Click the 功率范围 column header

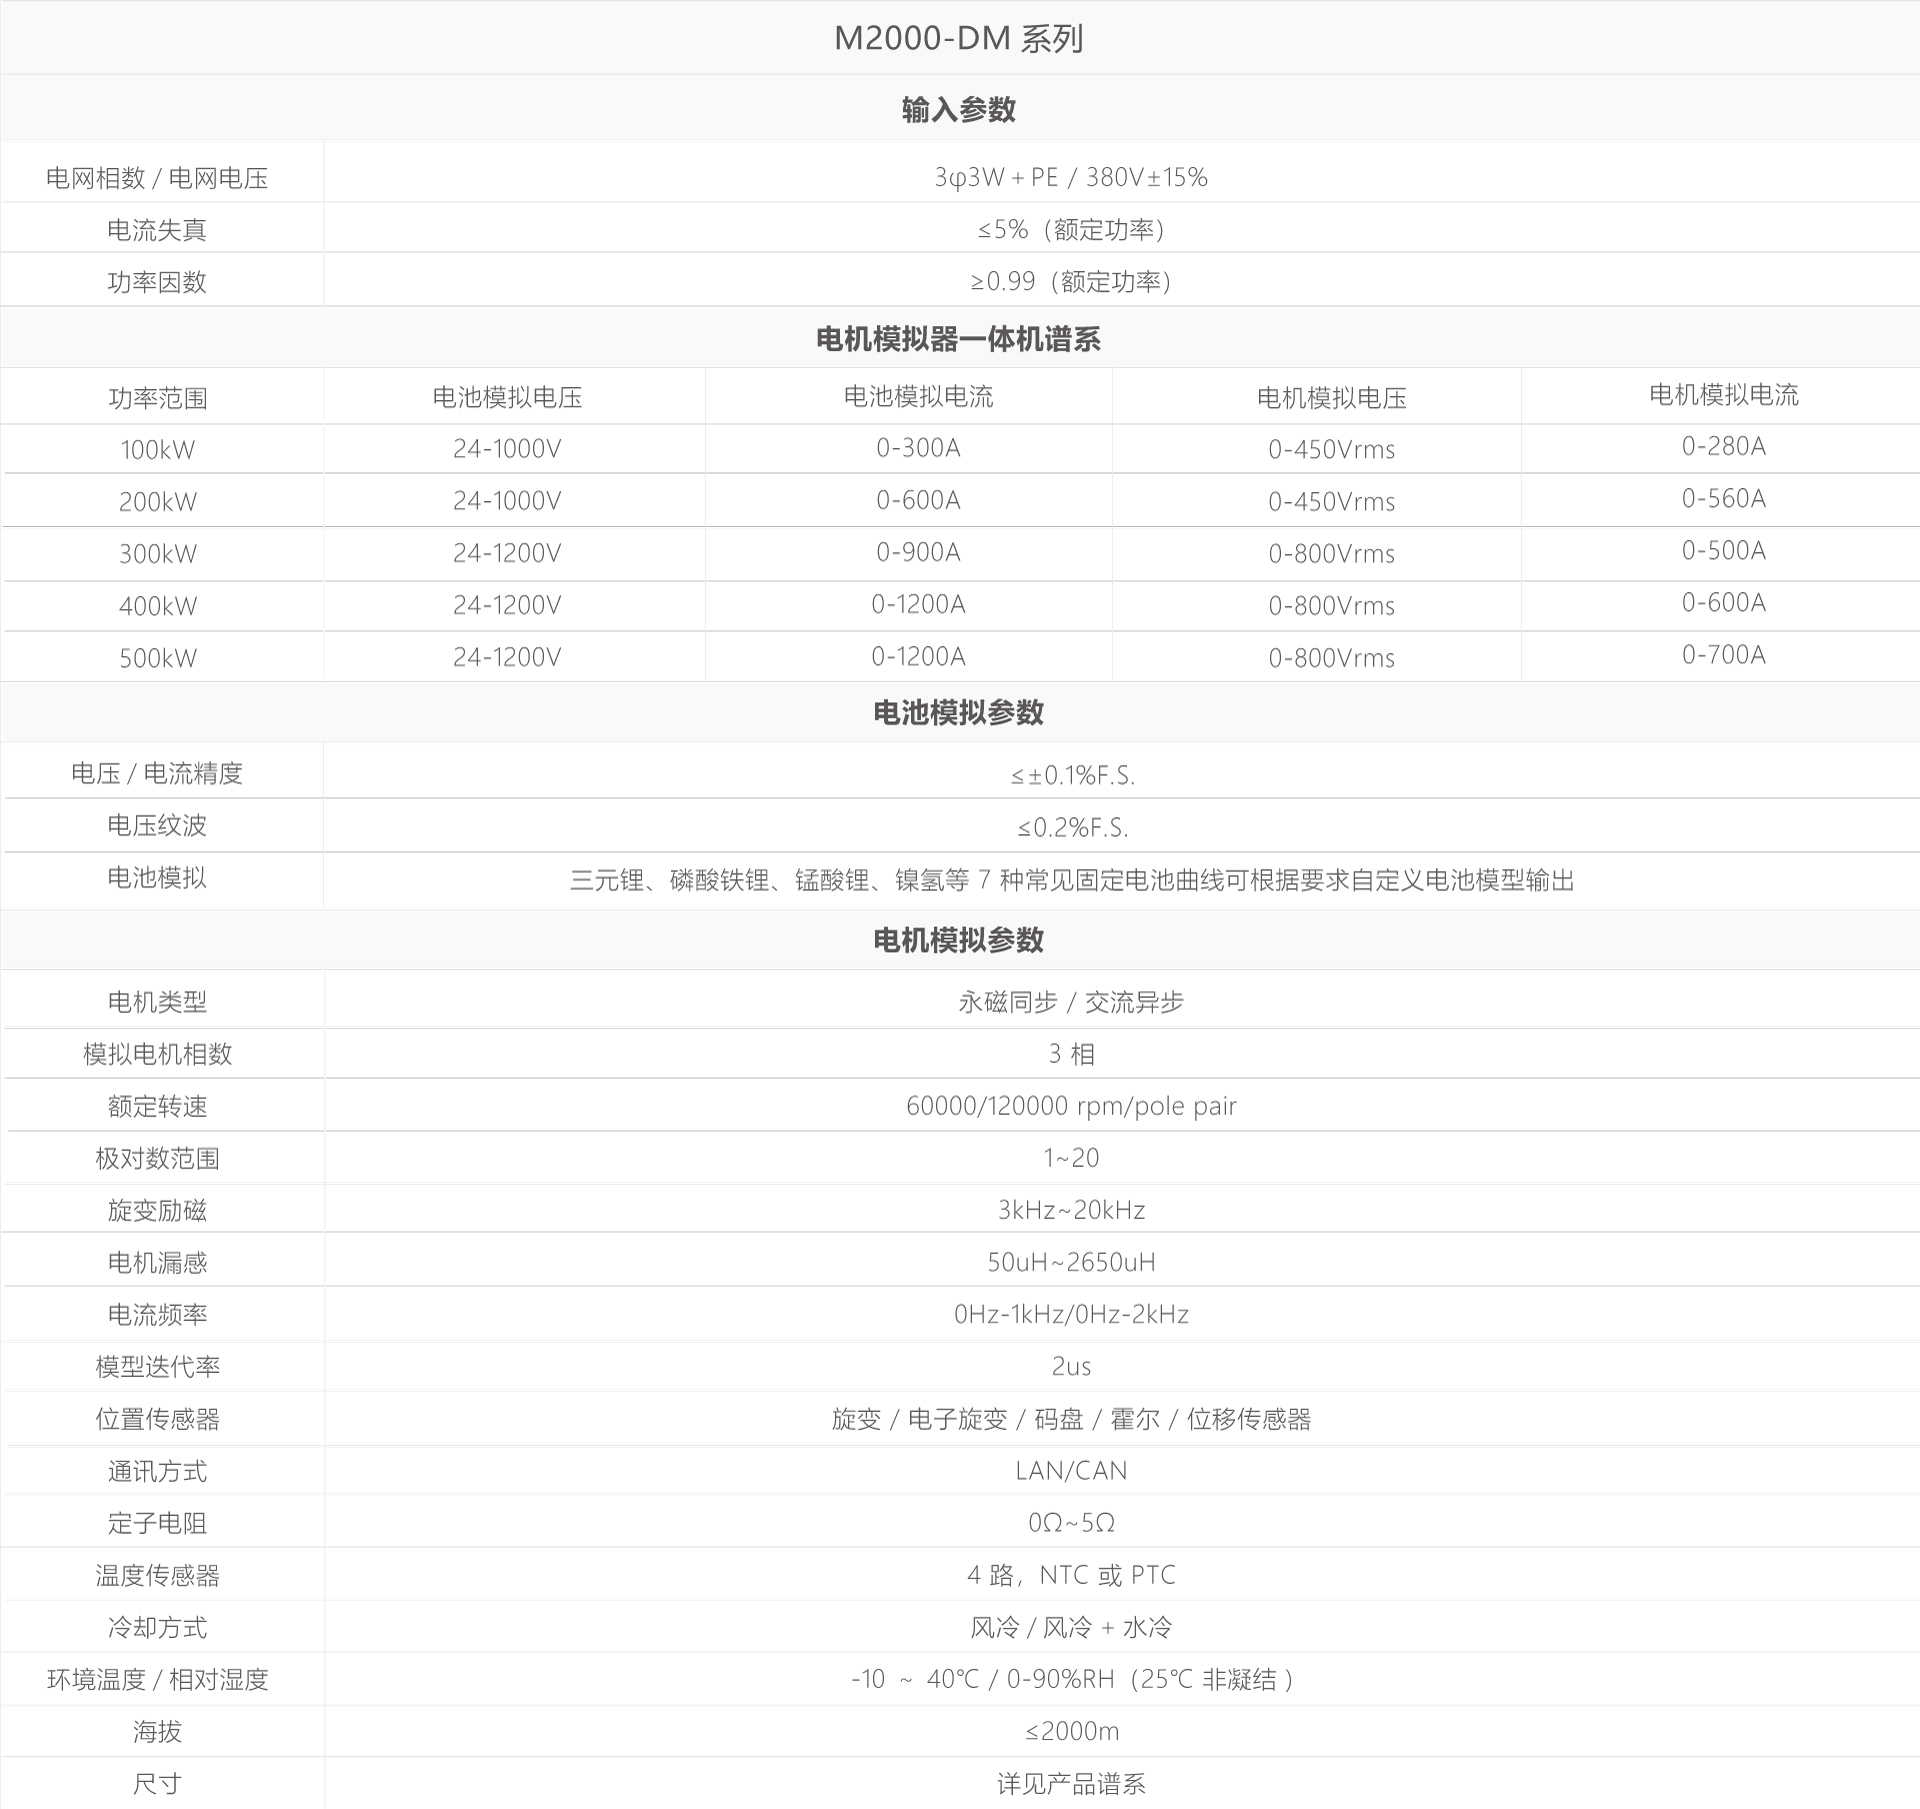[x=158, y=398]
